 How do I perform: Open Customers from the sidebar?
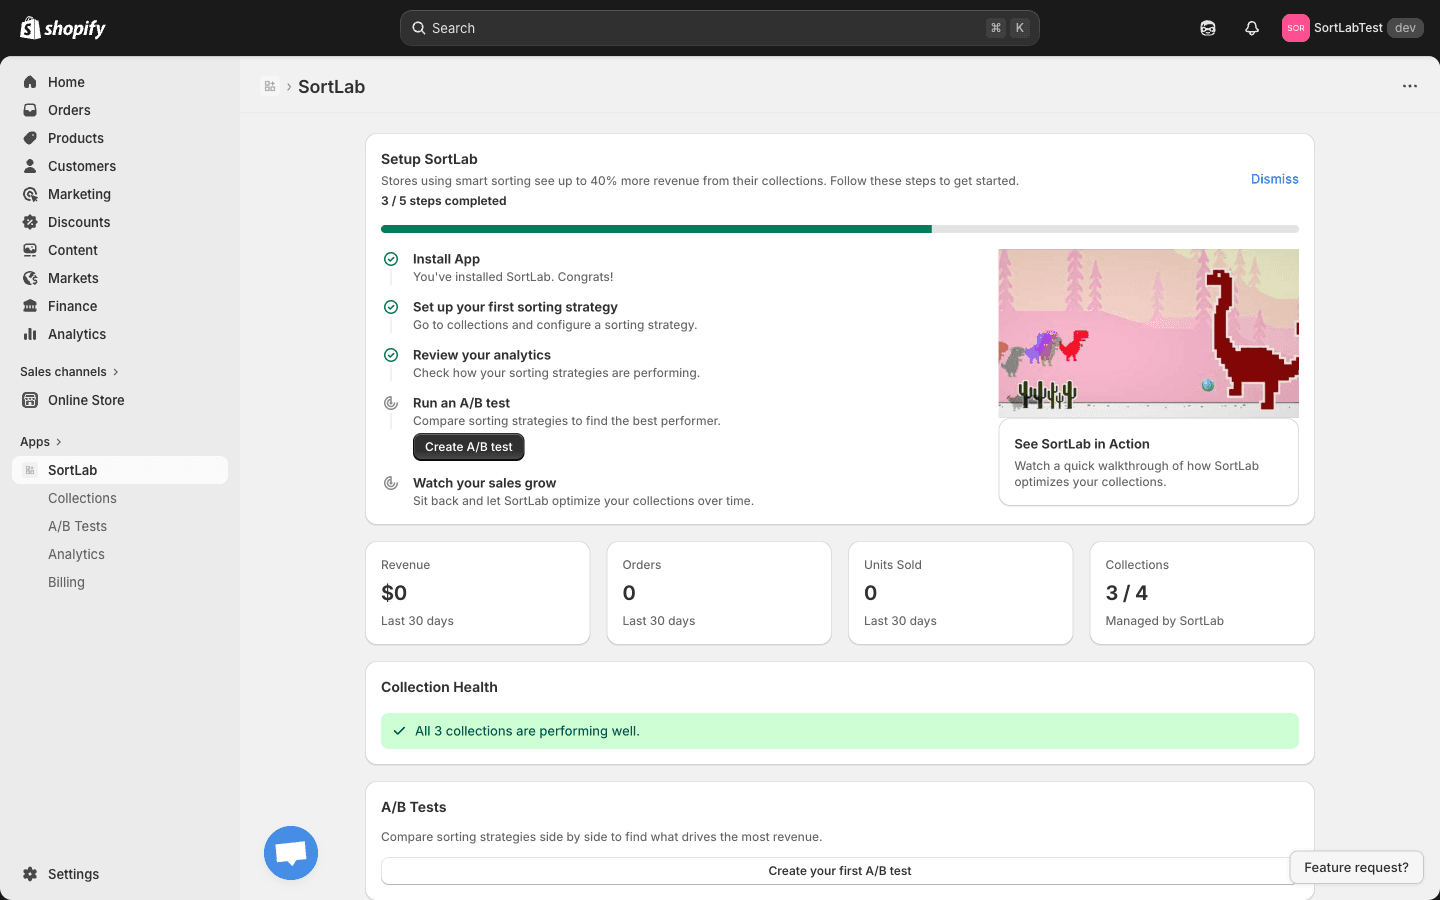[x=30, y=166]
